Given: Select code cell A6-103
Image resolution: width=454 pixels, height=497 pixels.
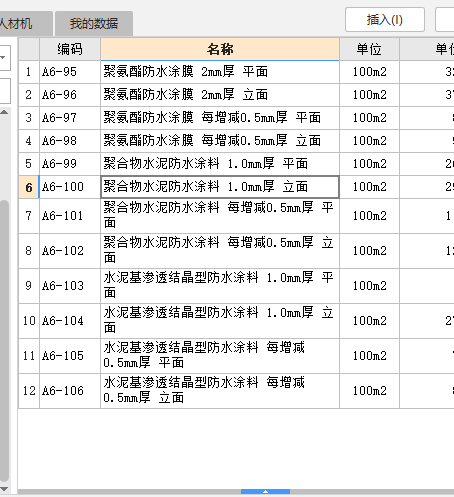Looking at the screenshot, I should [x=70, y=286].
